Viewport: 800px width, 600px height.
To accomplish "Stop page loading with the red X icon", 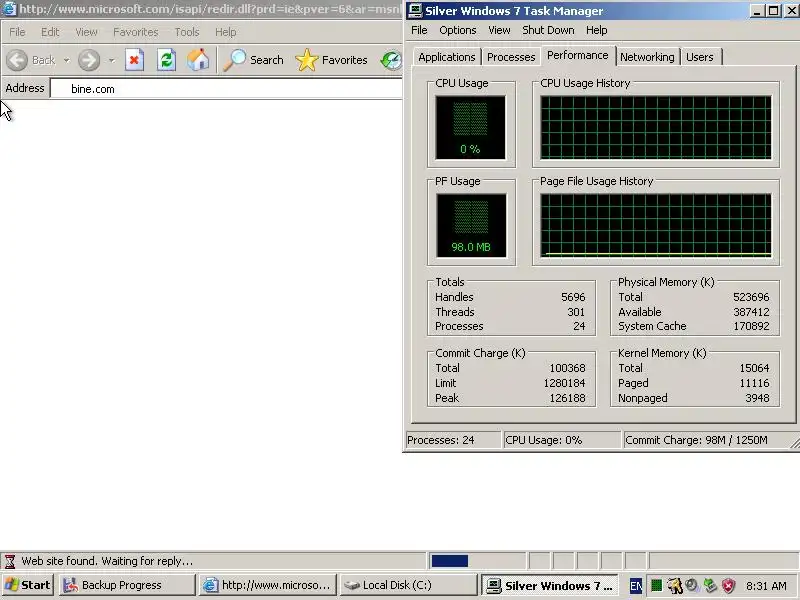I will 134,60.
